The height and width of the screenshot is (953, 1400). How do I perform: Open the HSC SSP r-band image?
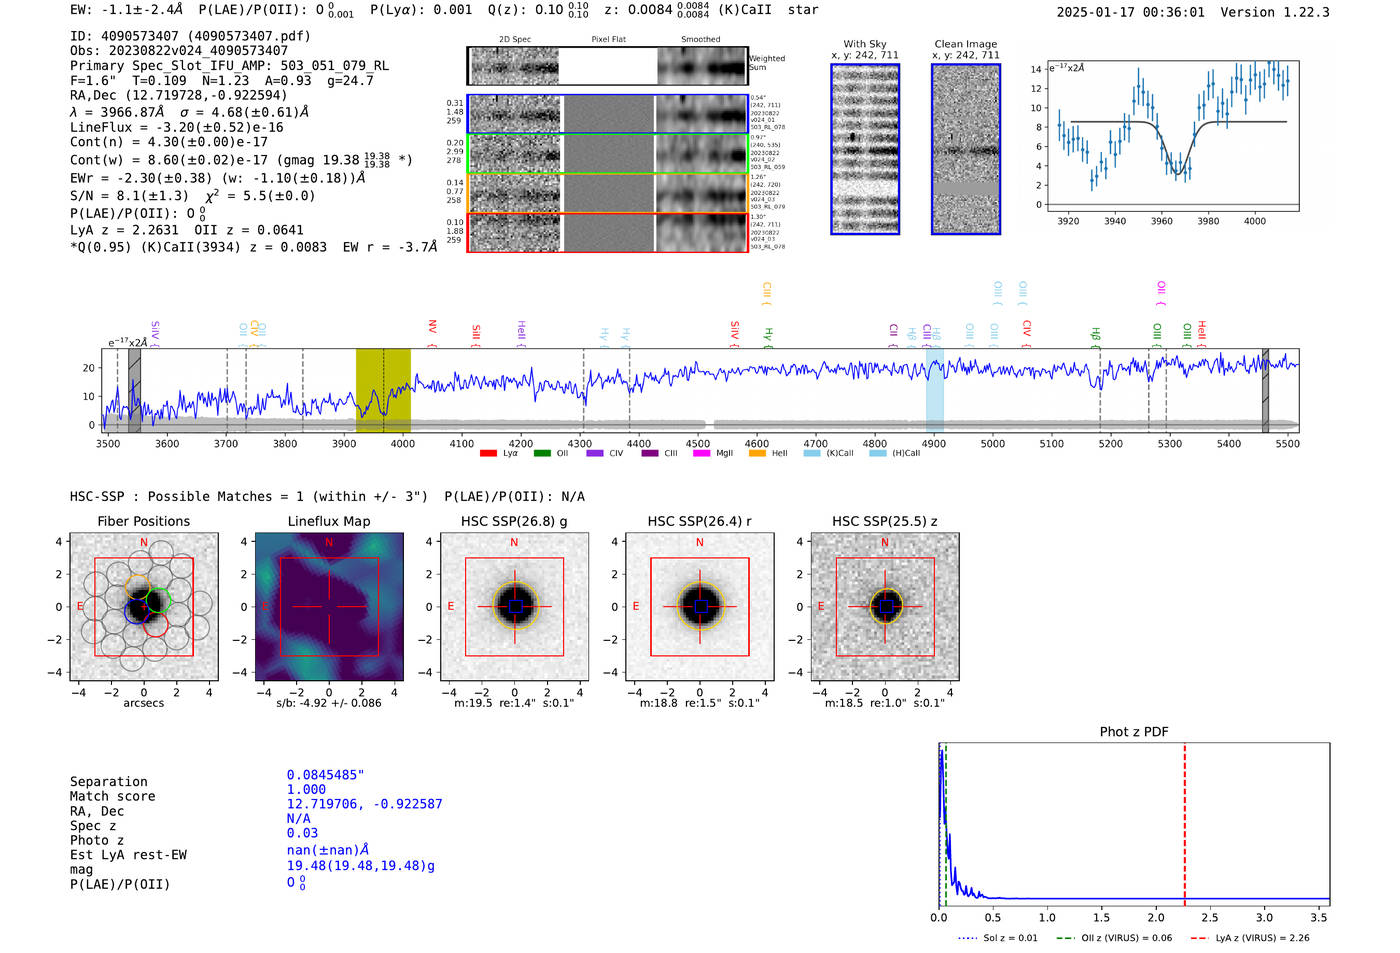[x=700, y=607]
